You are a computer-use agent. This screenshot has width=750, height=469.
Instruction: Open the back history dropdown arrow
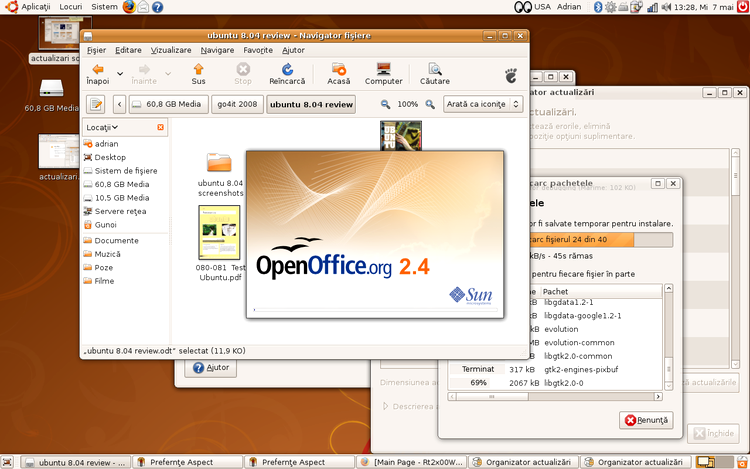pyautogui.click(x=120, y=73)
